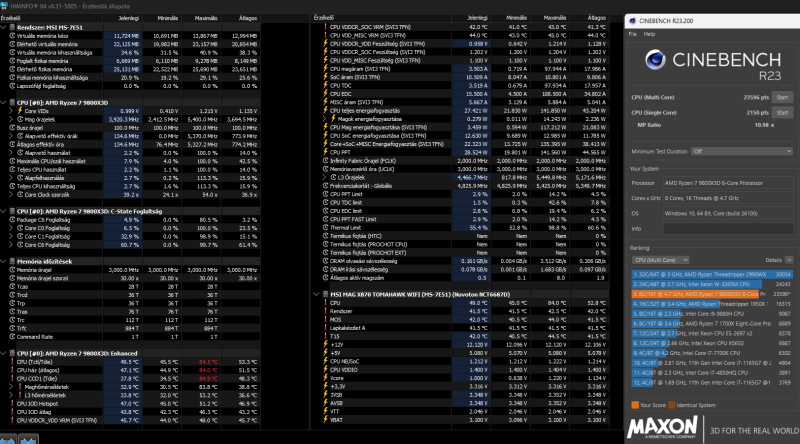Click the chip icon of Rendszer: MSI MS-7E51
Screen dimensions: 800x444
point(12,28)
